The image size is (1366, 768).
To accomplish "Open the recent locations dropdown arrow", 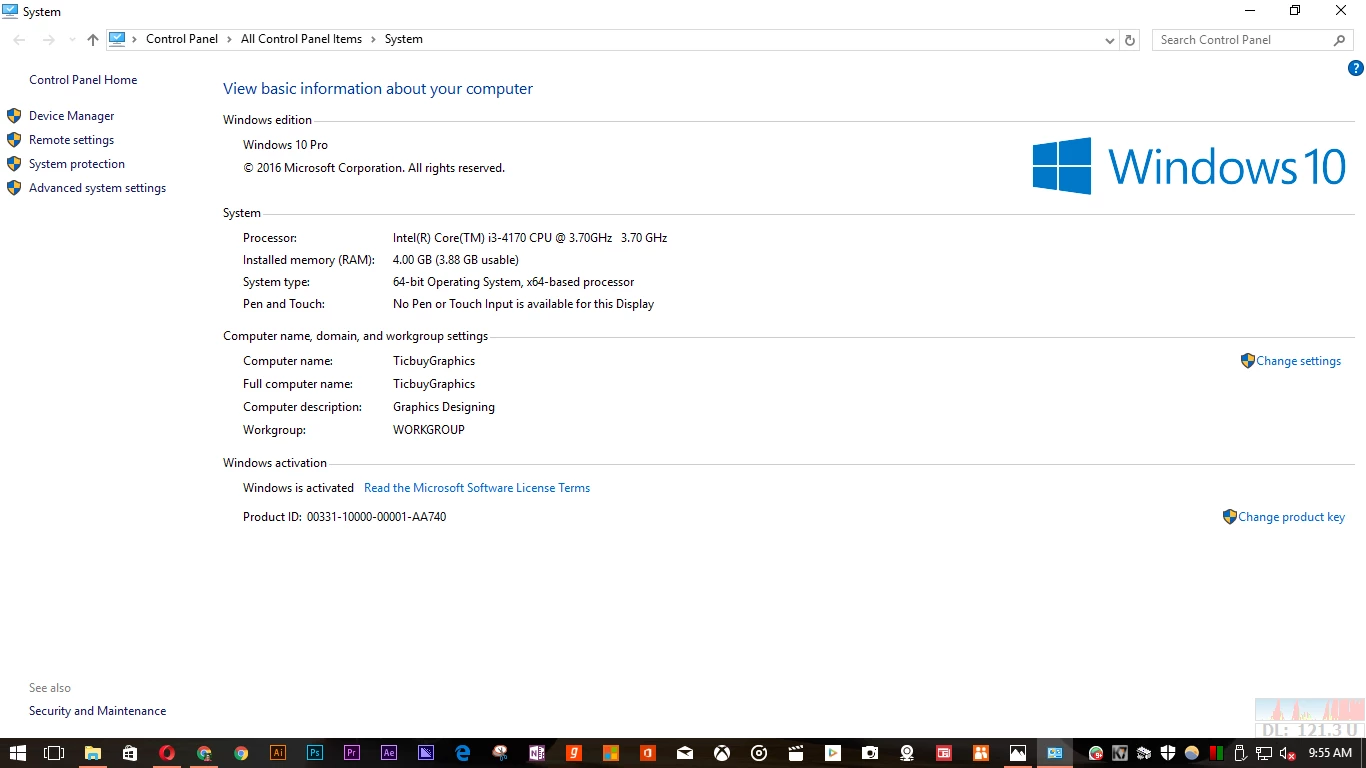I will click(x=72, y=40).
